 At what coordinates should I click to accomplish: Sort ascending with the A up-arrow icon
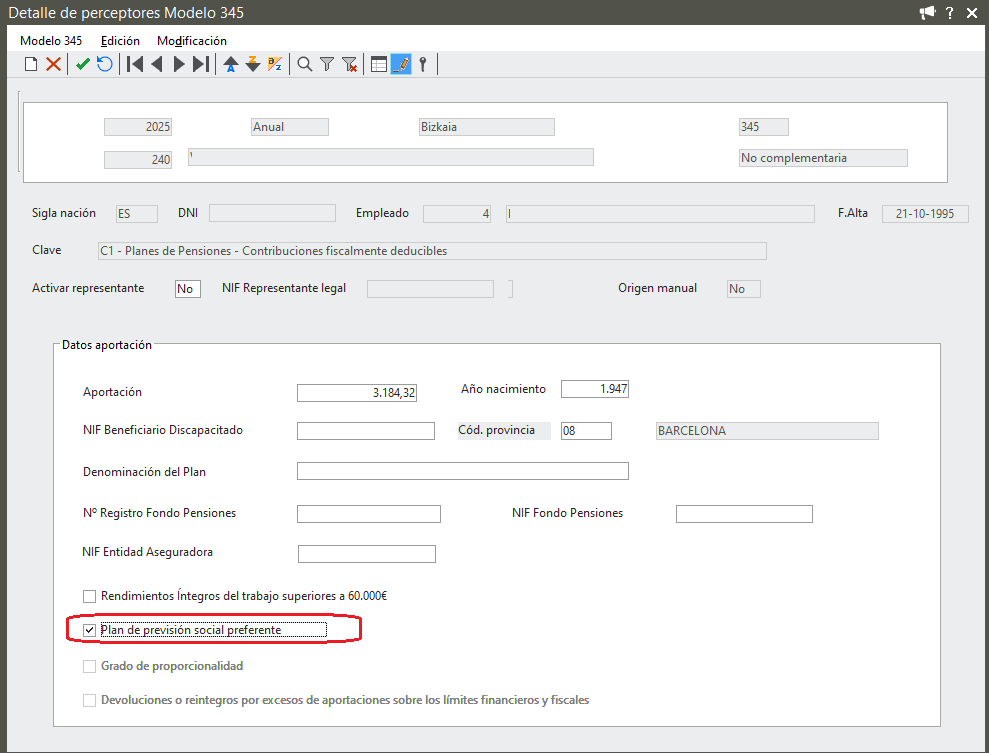(x=231, y=65)
